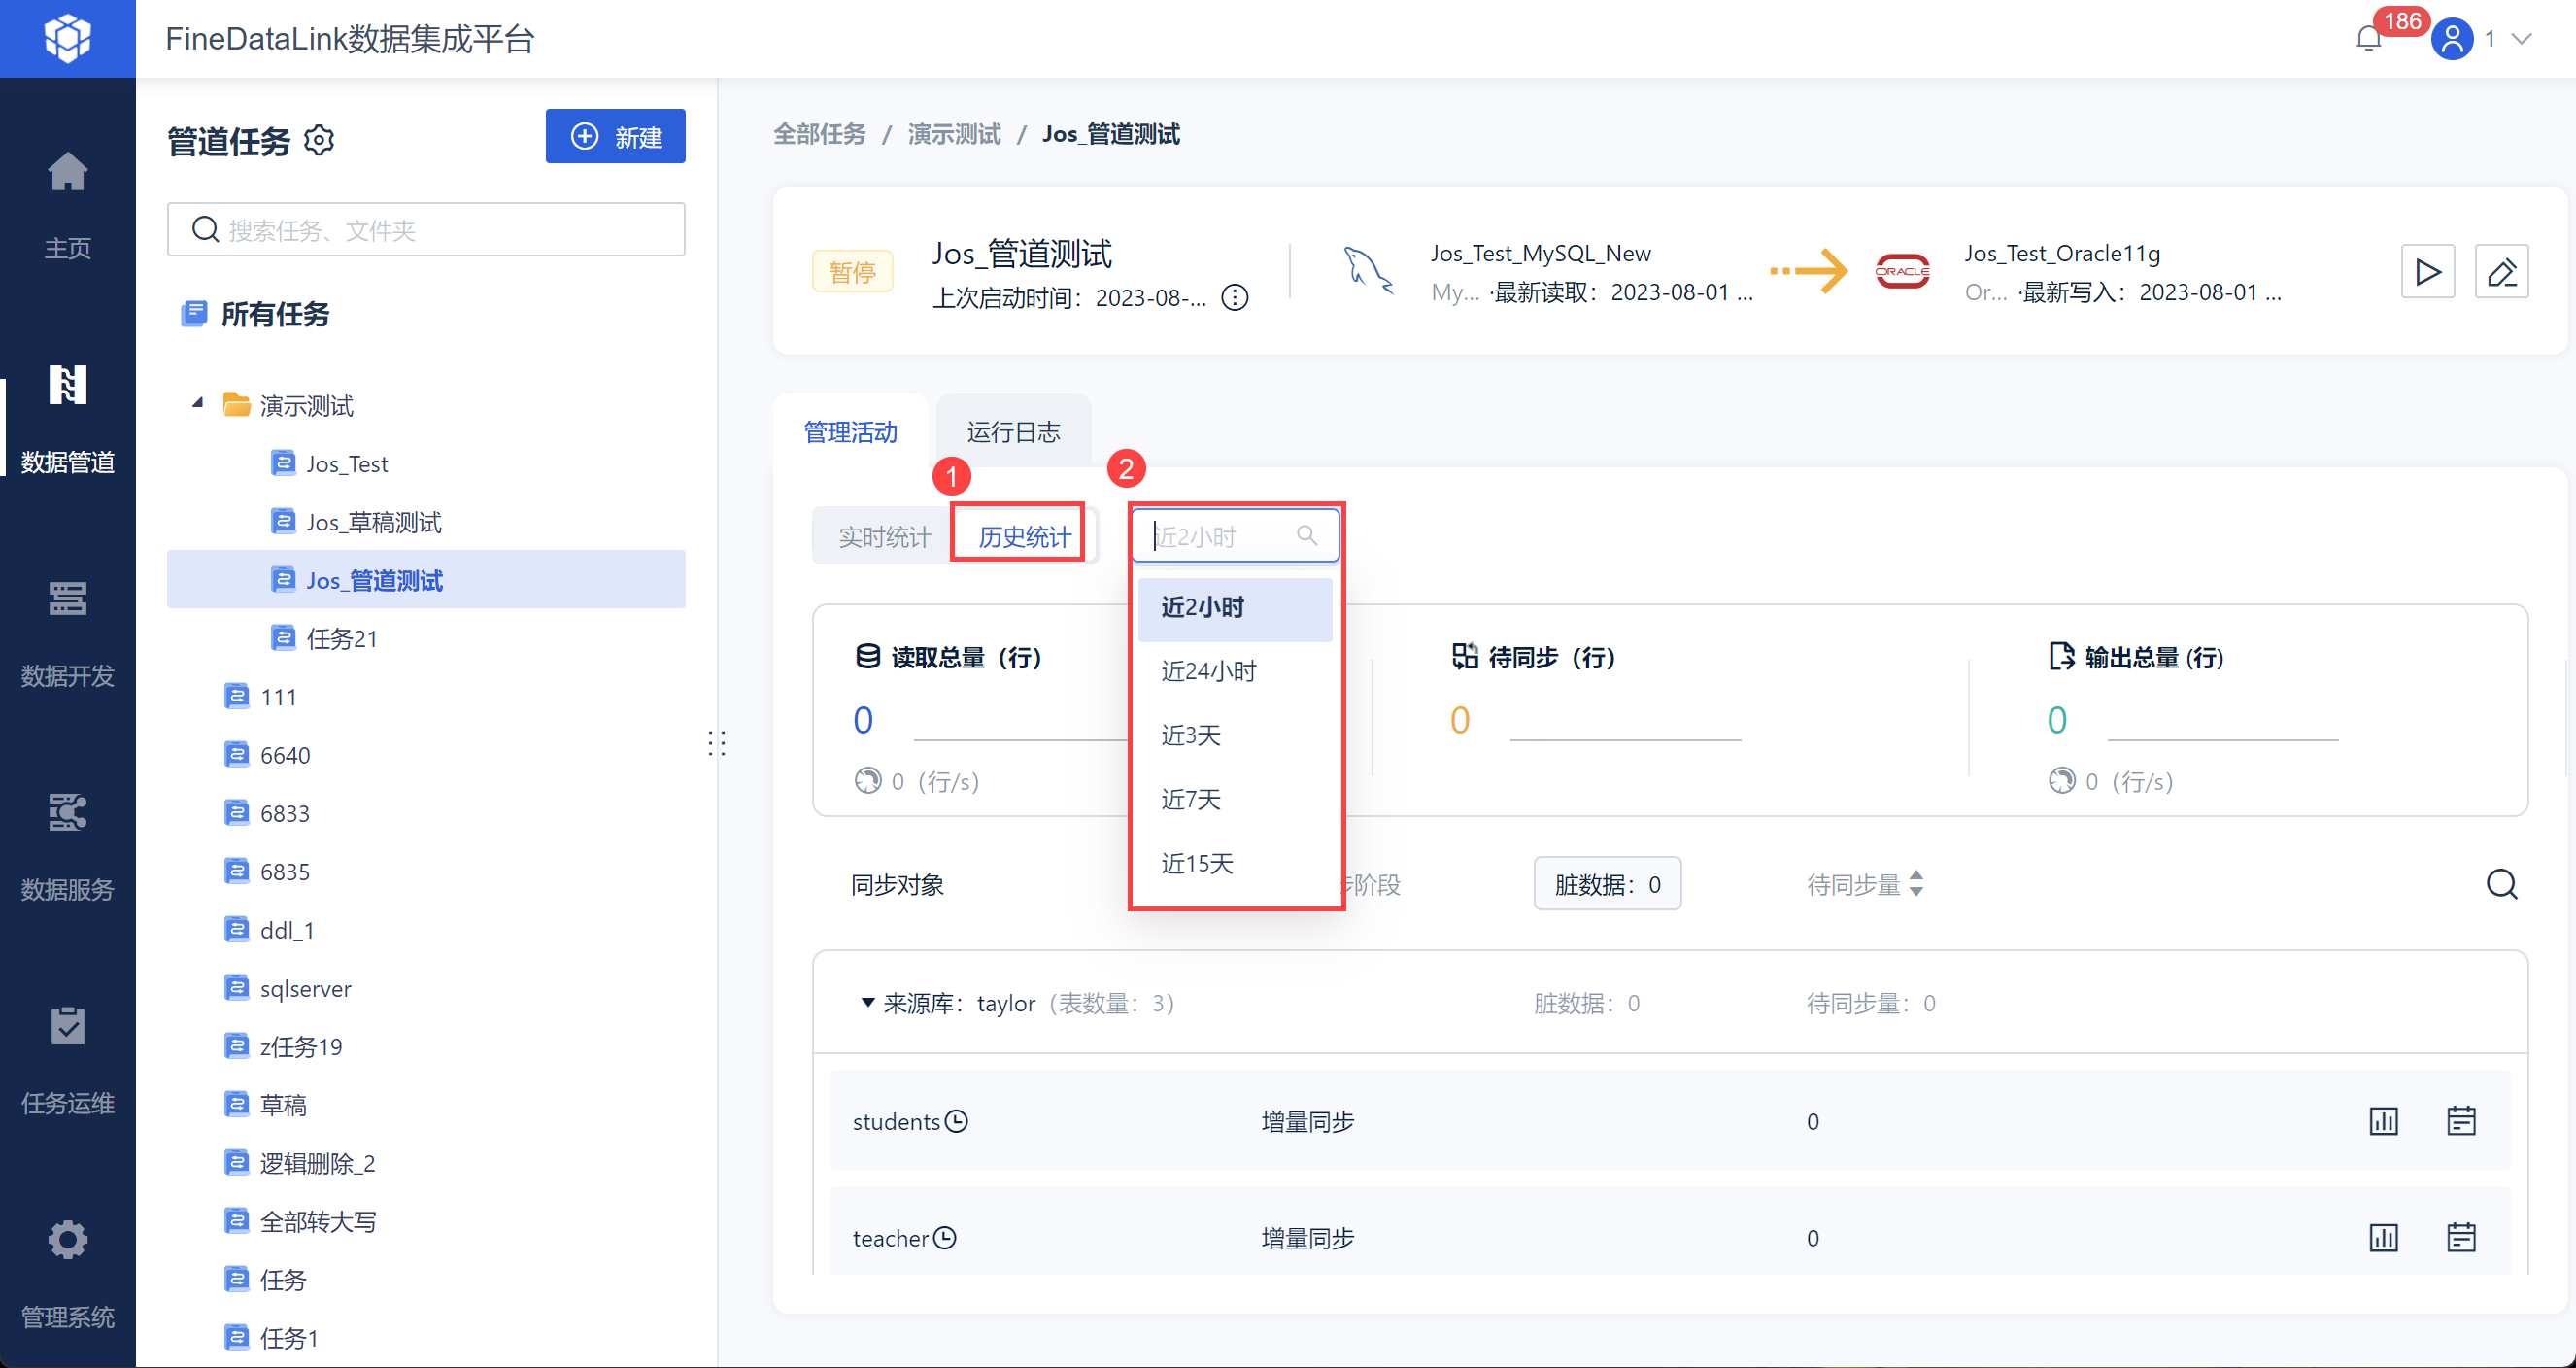Open the calendar log icon for teacher table
This screenshot has height=1368, width=2576.
[x=2460, y=1237]
